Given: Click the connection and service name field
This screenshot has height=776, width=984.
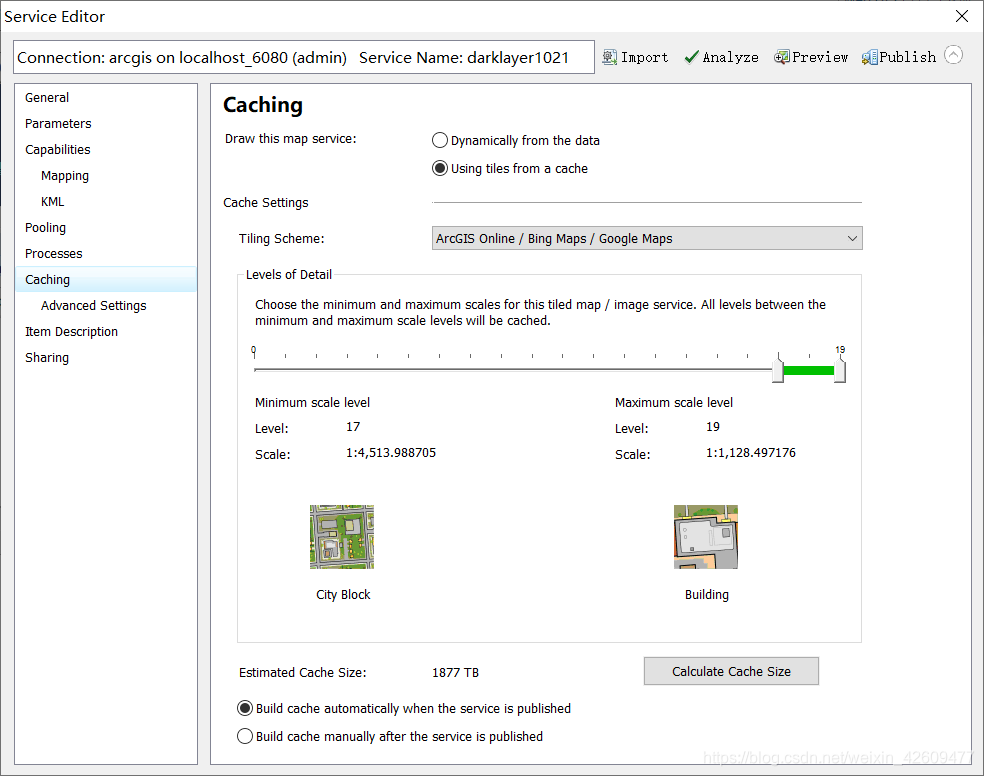Looking at the screenshot, I should 304,57.
